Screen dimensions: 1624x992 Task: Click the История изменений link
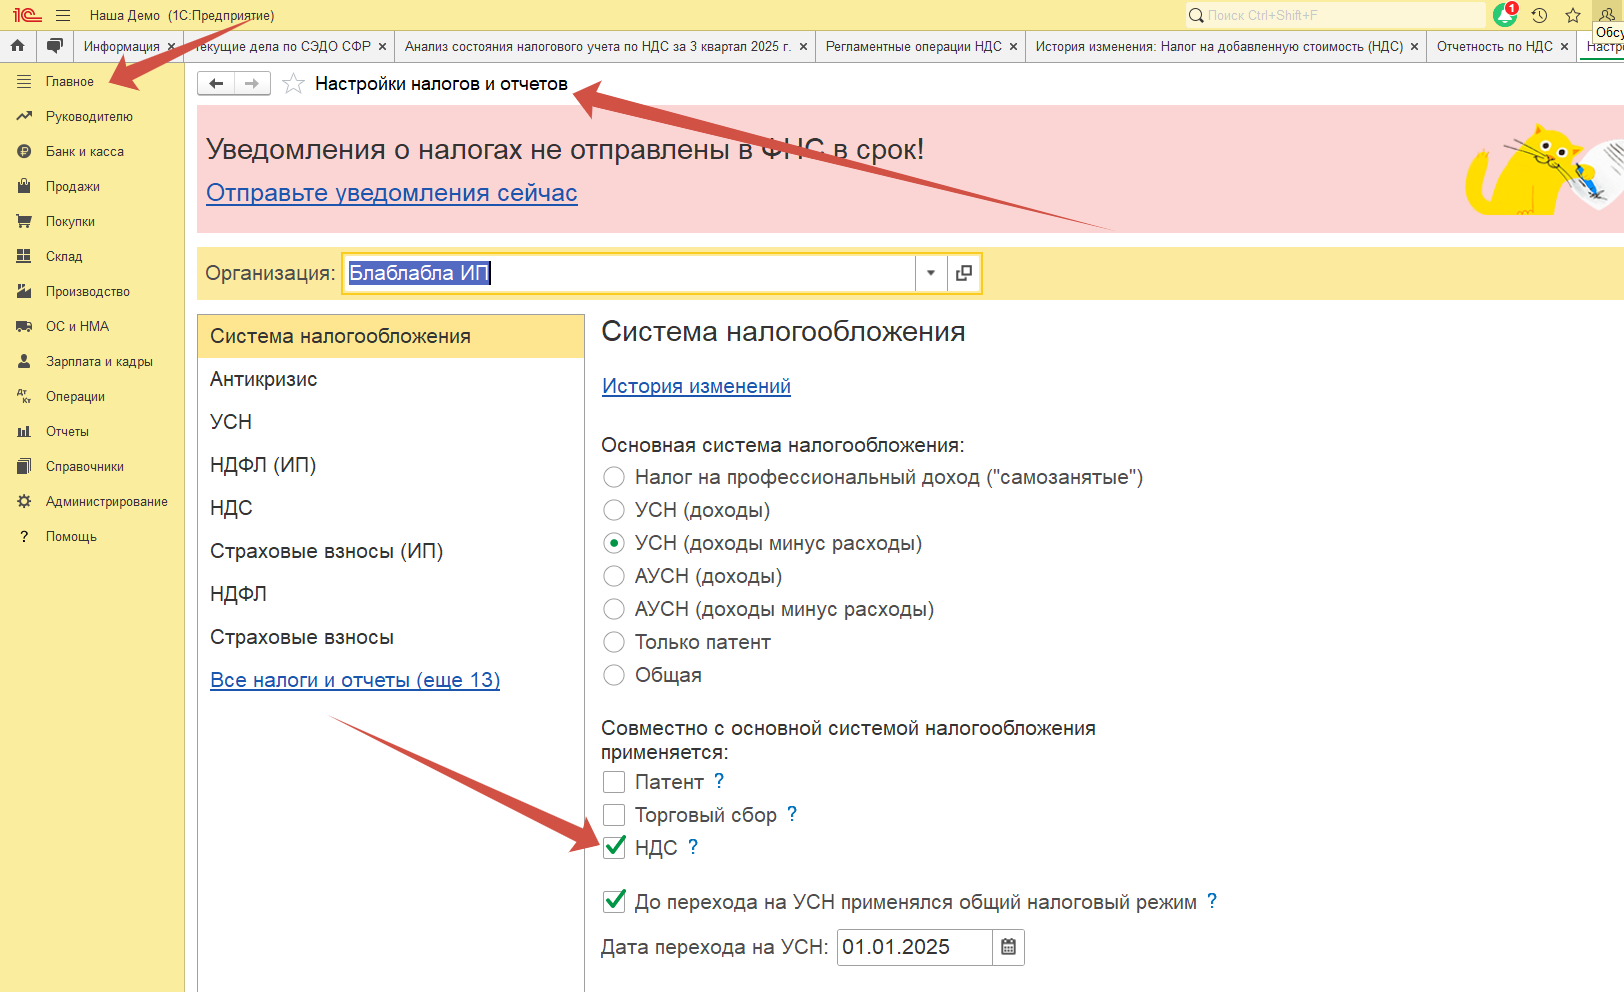click(x=696, y=386)
